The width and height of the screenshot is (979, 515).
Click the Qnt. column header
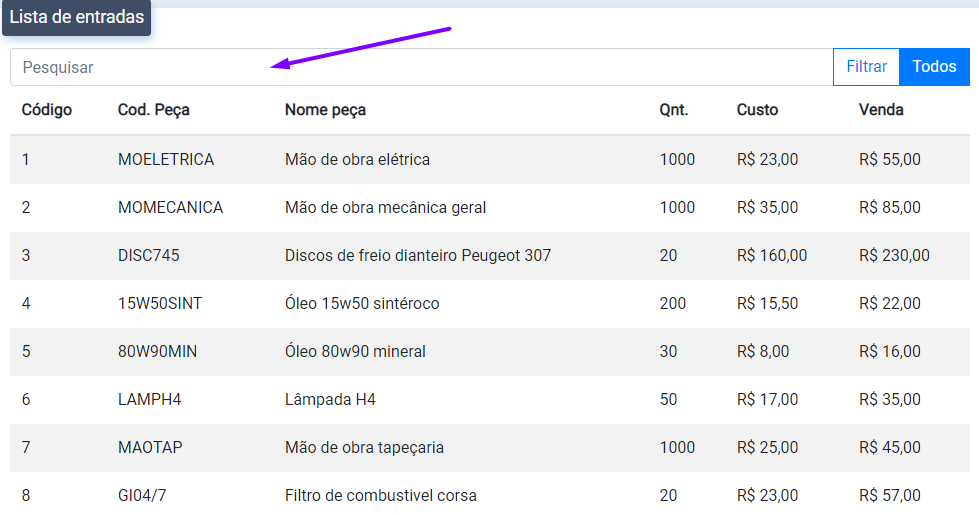click(x=673, y=110)
